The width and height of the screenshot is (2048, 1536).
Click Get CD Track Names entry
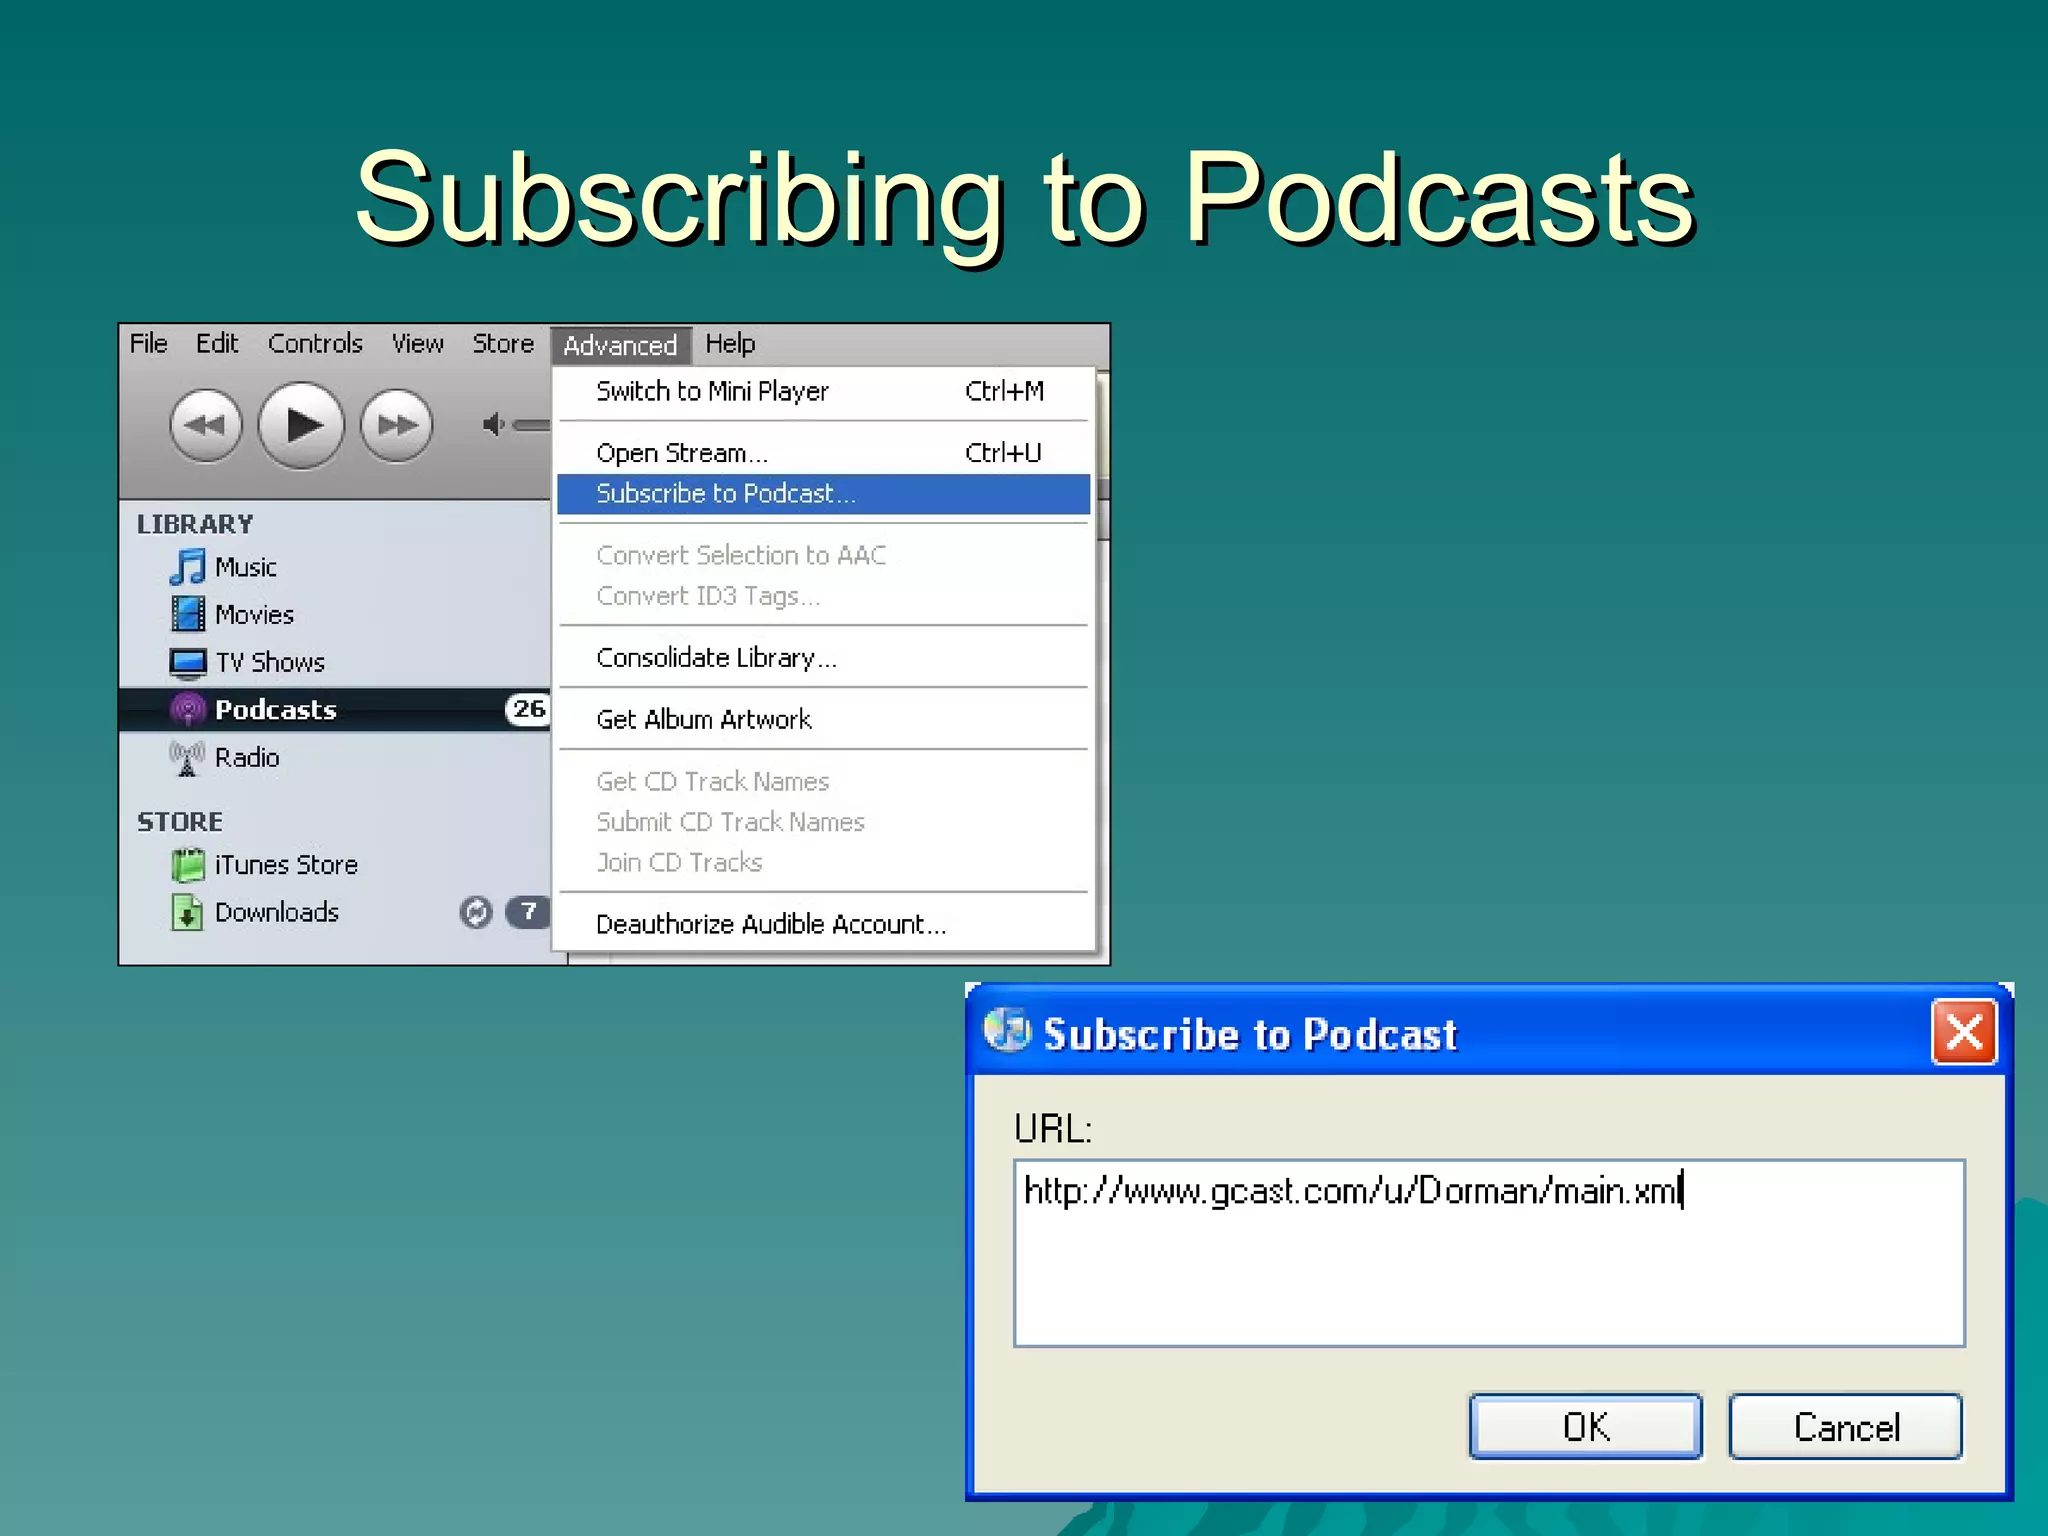pyautogui.click(x=823, y=781)
